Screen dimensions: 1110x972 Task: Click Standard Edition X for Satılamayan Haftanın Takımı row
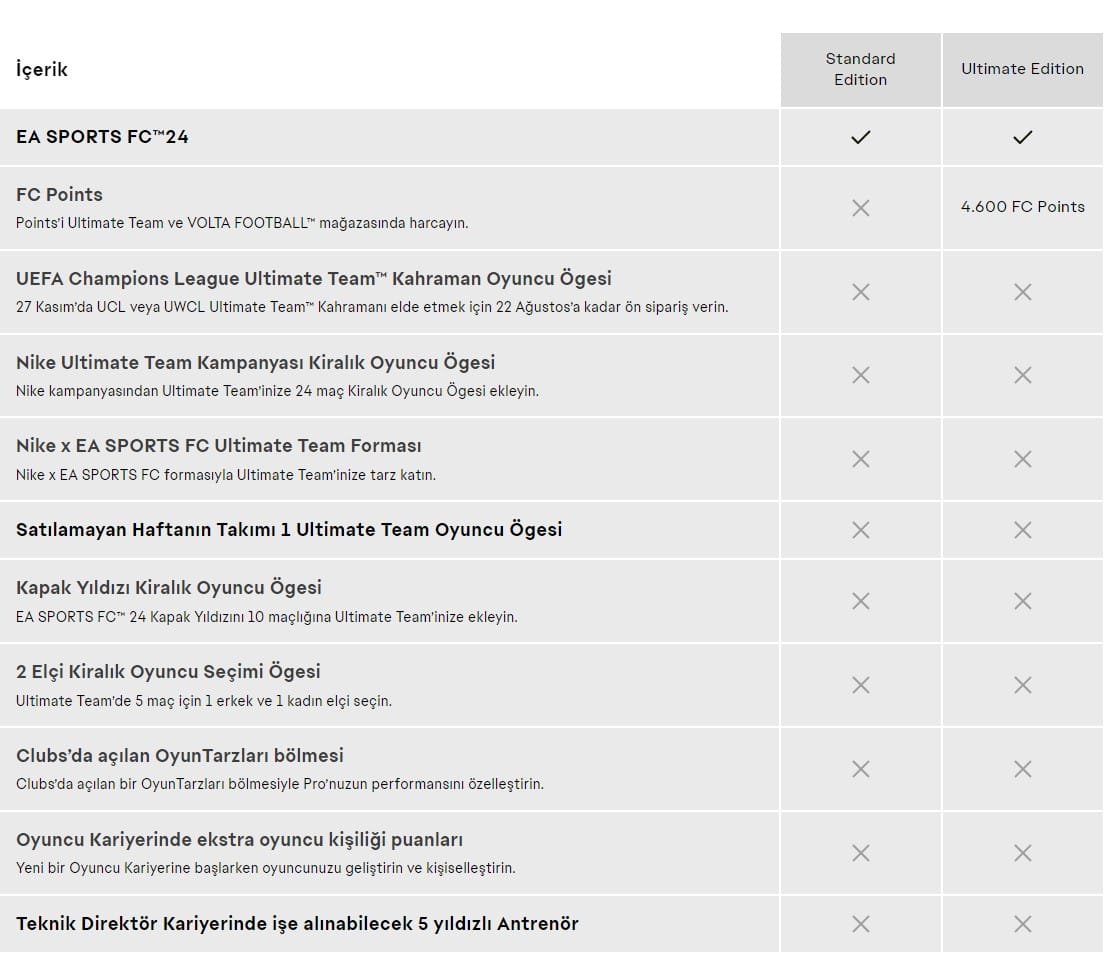(860, 530)
